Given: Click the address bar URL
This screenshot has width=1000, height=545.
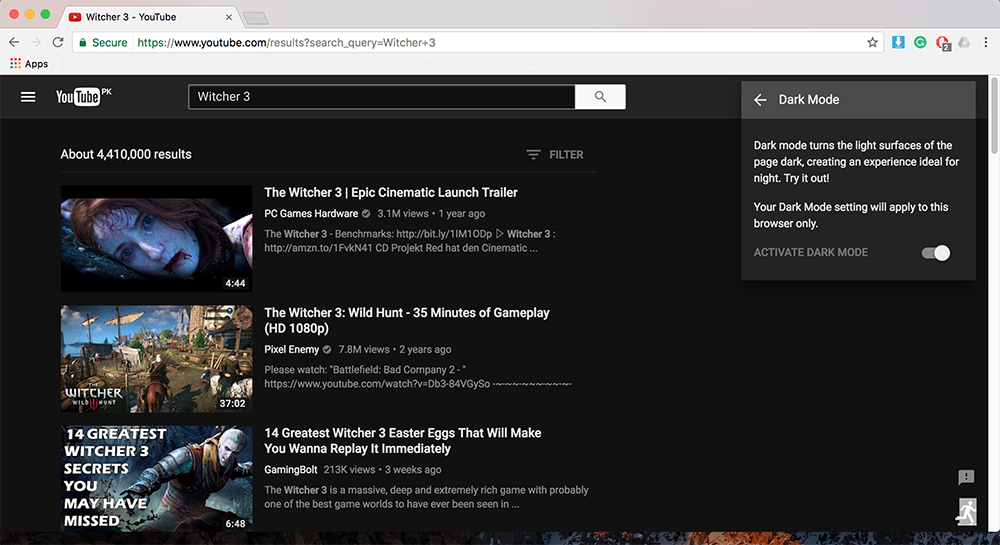Looking at the screenshot, I should [286, 43].
